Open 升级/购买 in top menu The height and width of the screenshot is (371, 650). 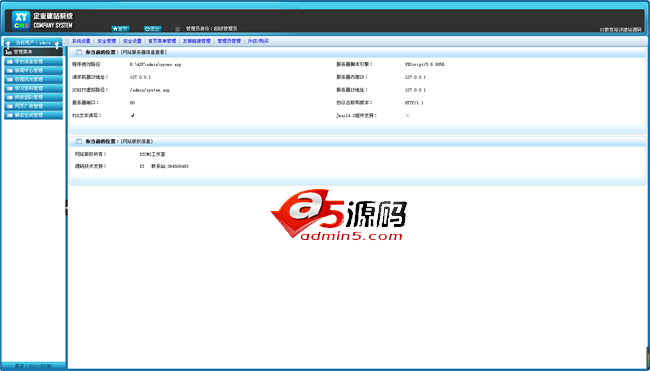click(258, 41)
